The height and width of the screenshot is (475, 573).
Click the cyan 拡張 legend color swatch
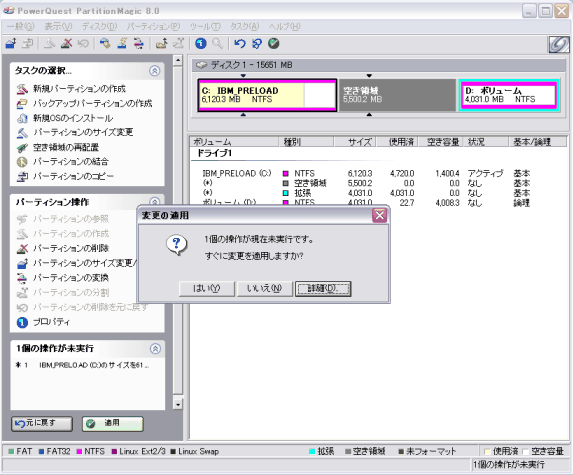coord(312,452)
